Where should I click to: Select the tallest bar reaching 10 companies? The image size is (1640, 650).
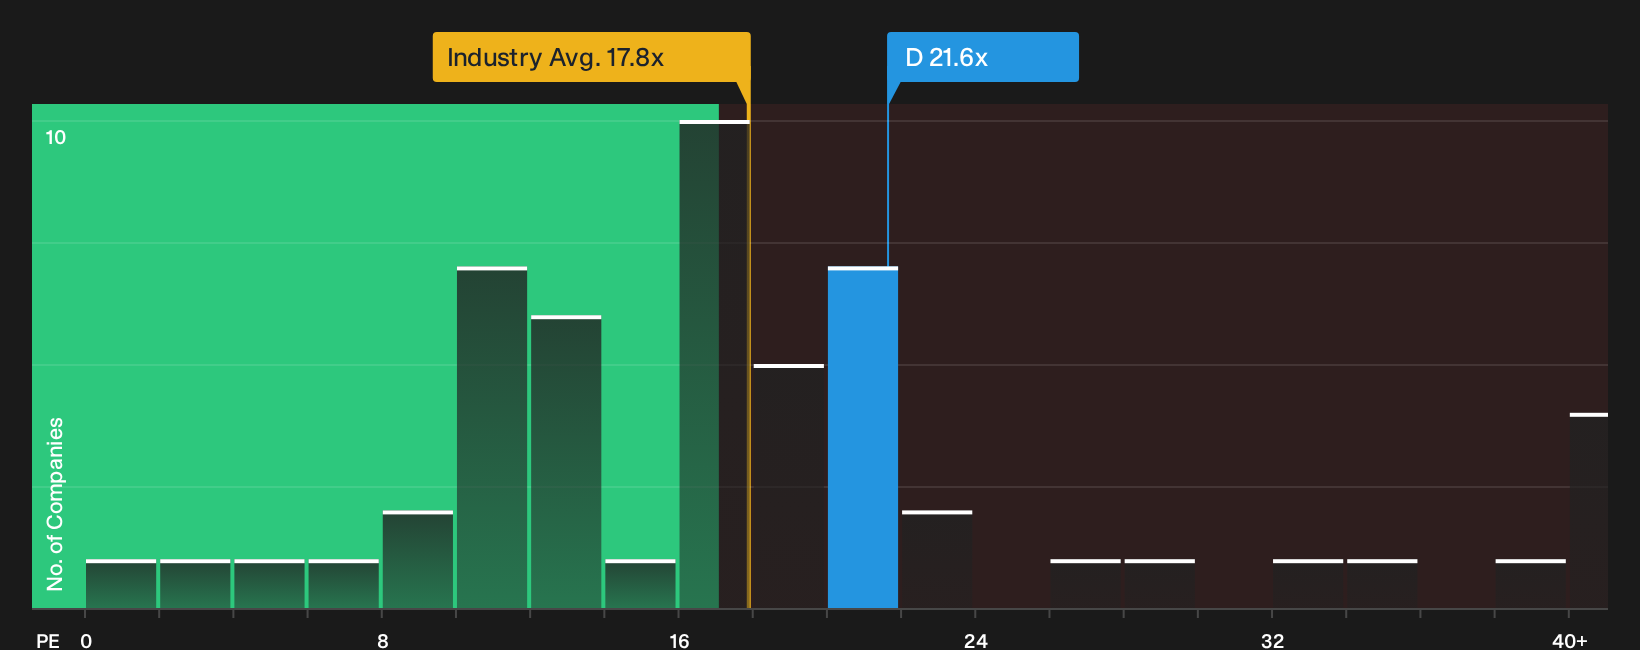(714, 365)
